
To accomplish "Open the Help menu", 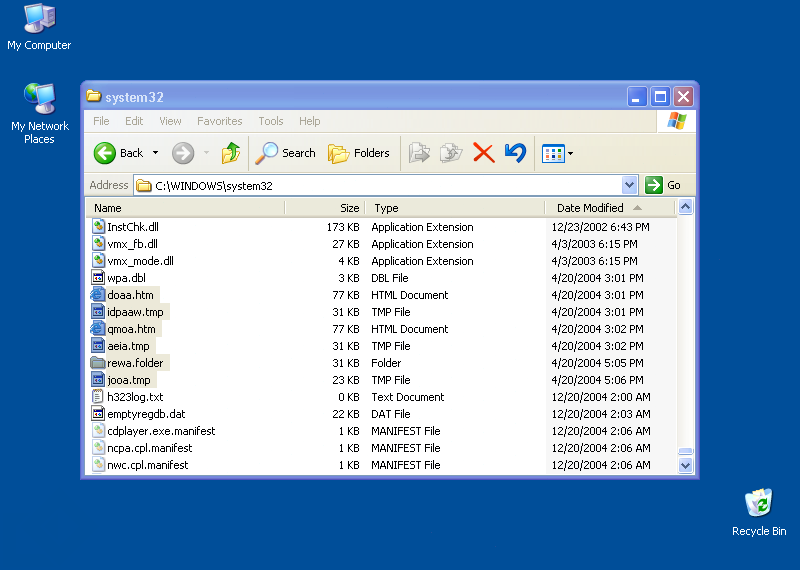I will point(310,121).
